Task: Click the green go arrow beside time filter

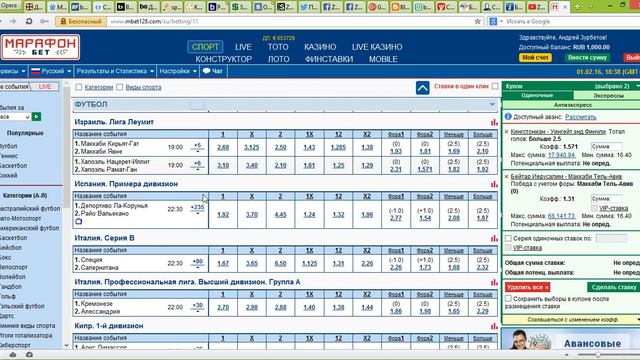Action: (x=36, y=117)
